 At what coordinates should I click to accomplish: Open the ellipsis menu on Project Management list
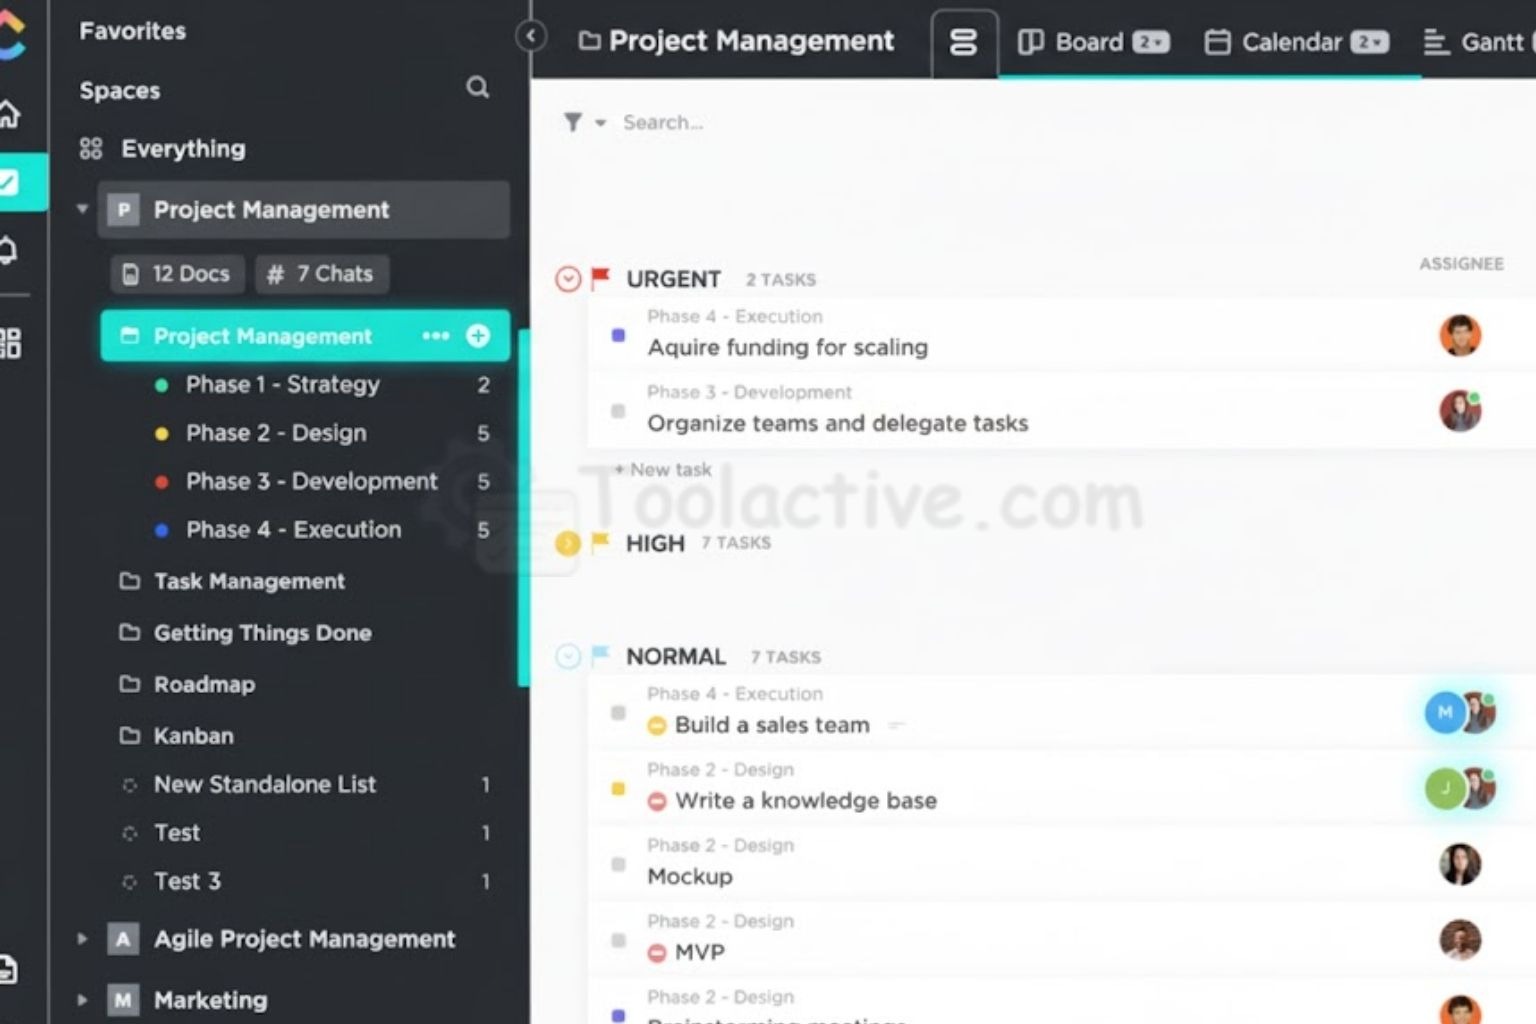[x=435, y=336]
